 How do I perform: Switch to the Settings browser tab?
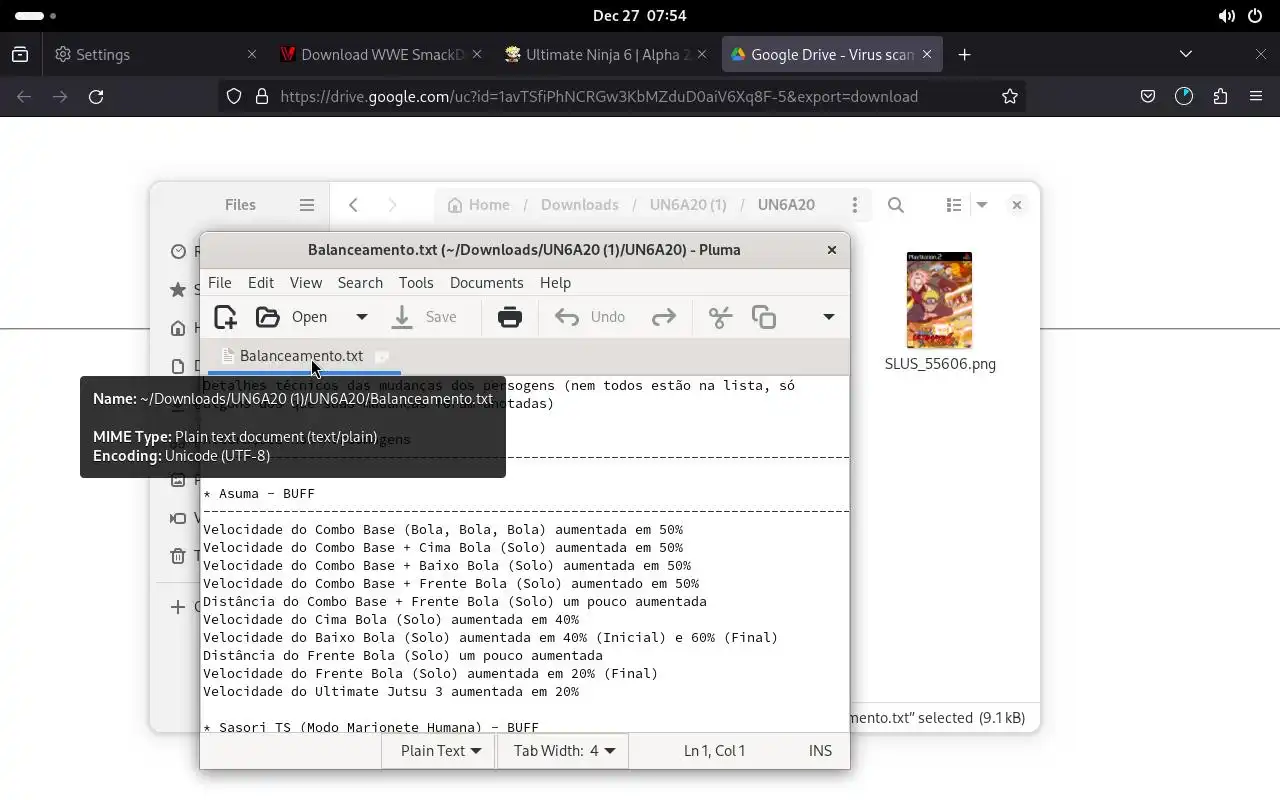point(155,55)
